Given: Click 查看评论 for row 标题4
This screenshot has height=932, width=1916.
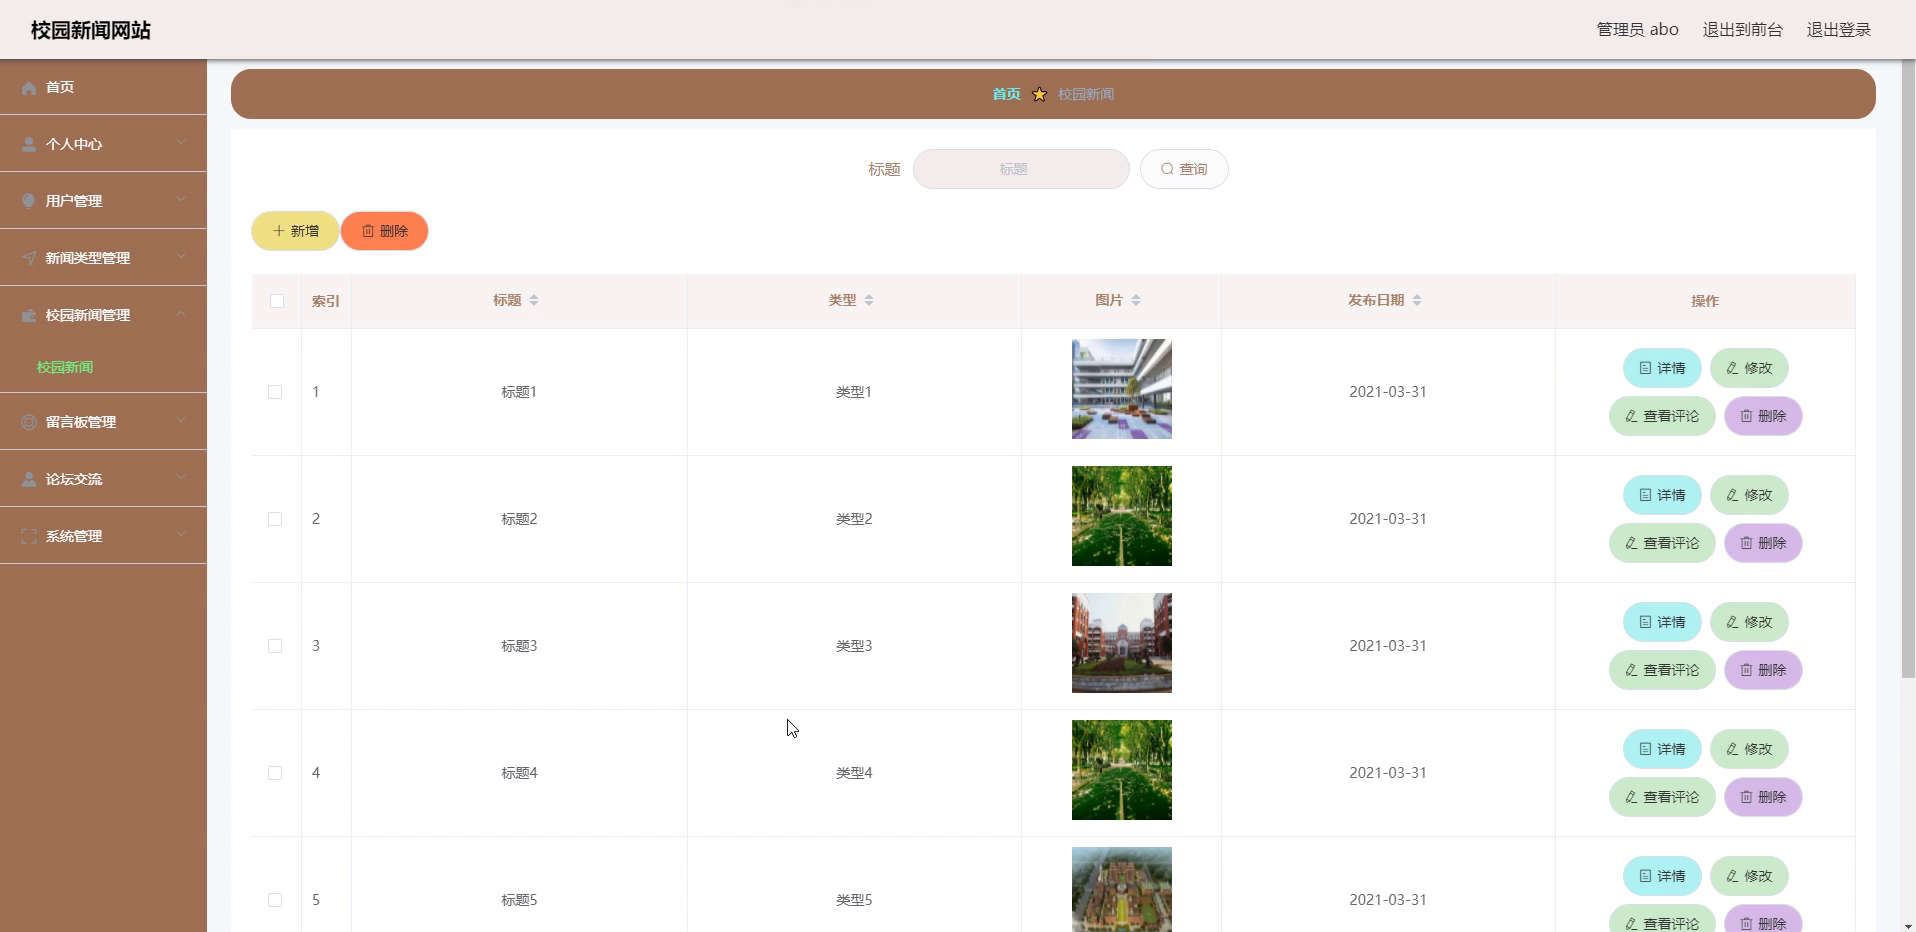Looking at the screenshot, I should 1662,797.
